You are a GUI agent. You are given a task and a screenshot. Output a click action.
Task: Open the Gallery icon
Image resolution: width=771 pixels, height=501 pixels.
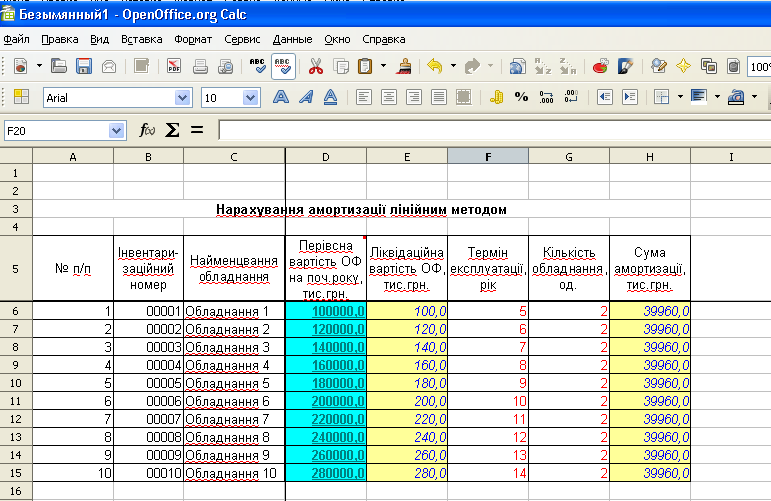pos(709,66)
